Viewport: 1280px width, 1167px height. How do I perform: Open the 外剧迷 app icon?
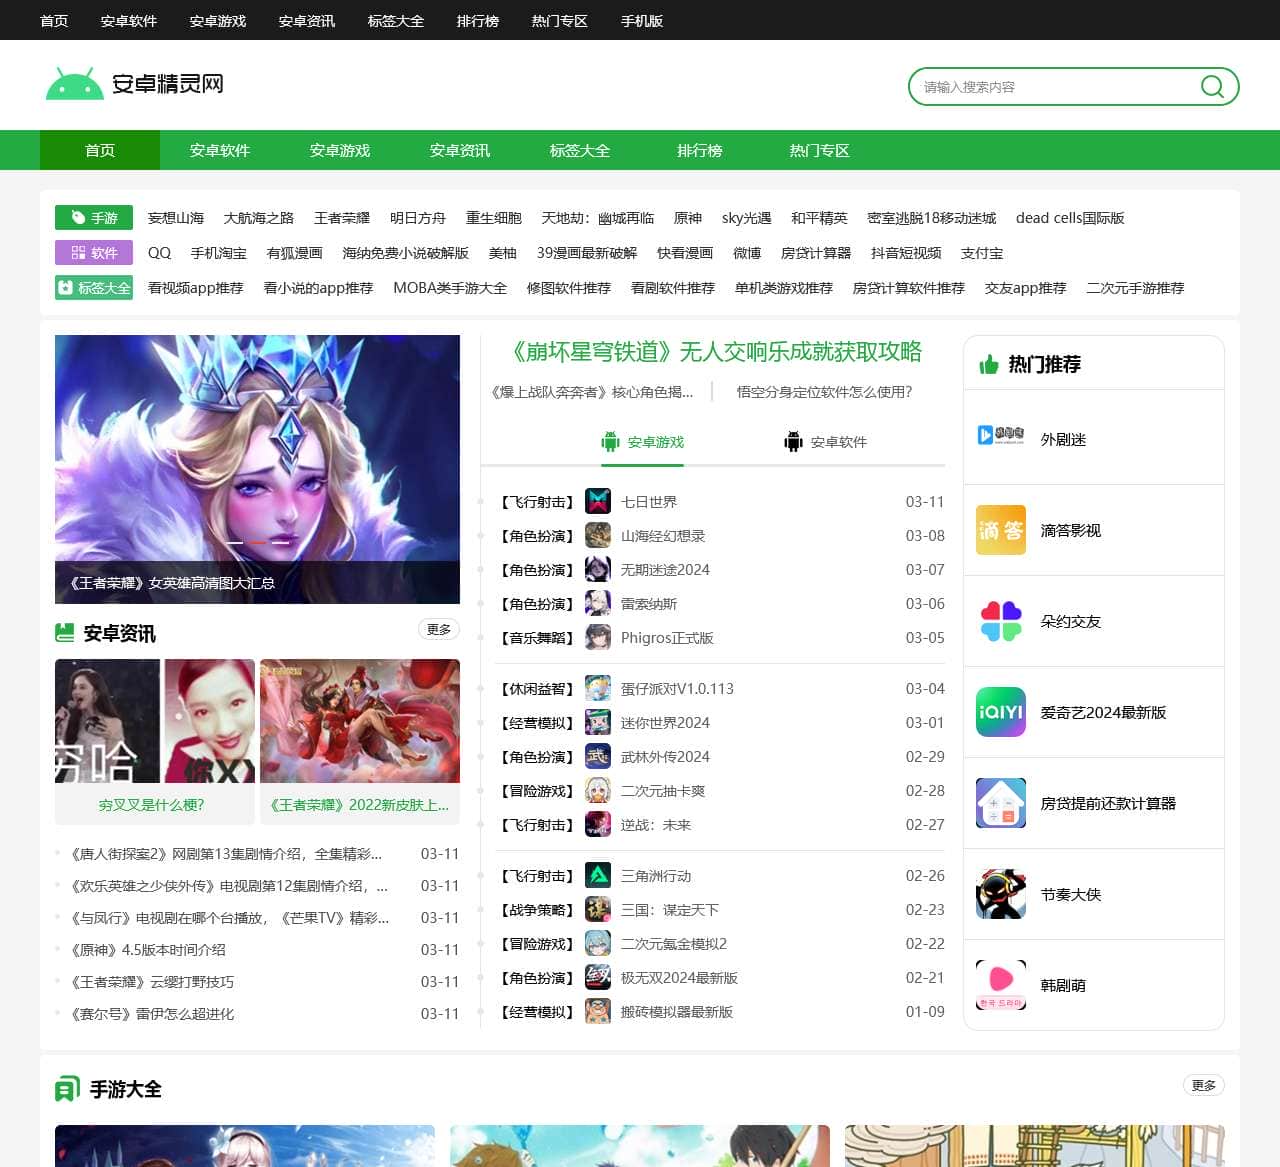coord(1001,435)
